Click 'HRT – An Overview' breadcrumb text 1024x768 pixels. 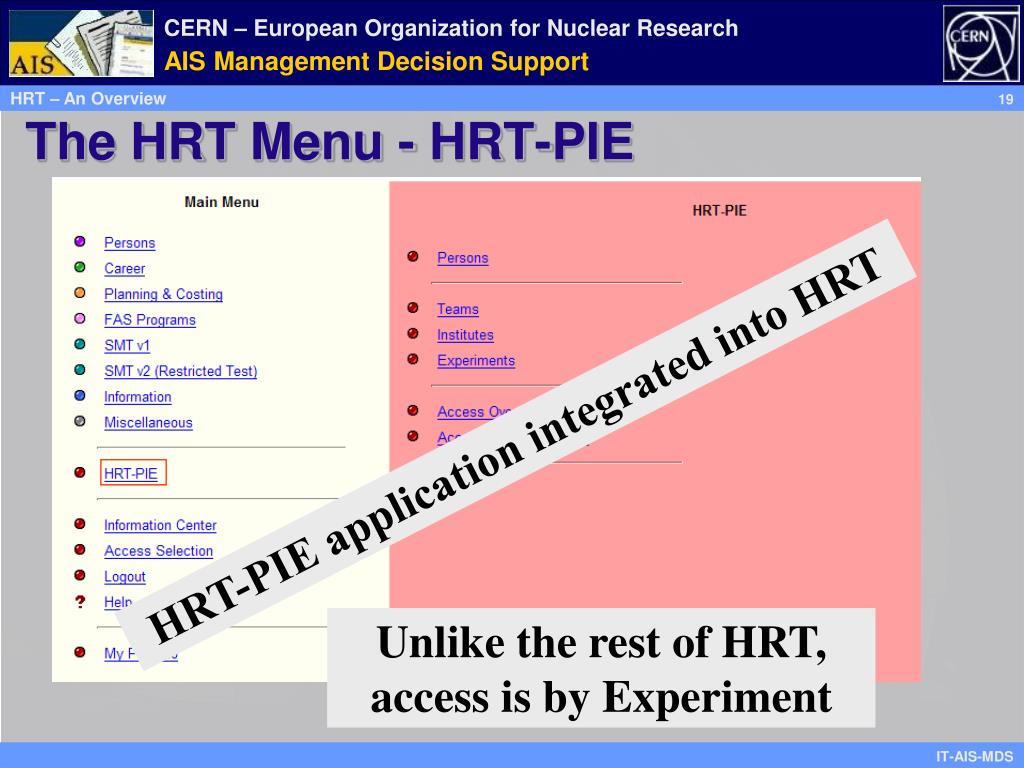click(88, 99)
